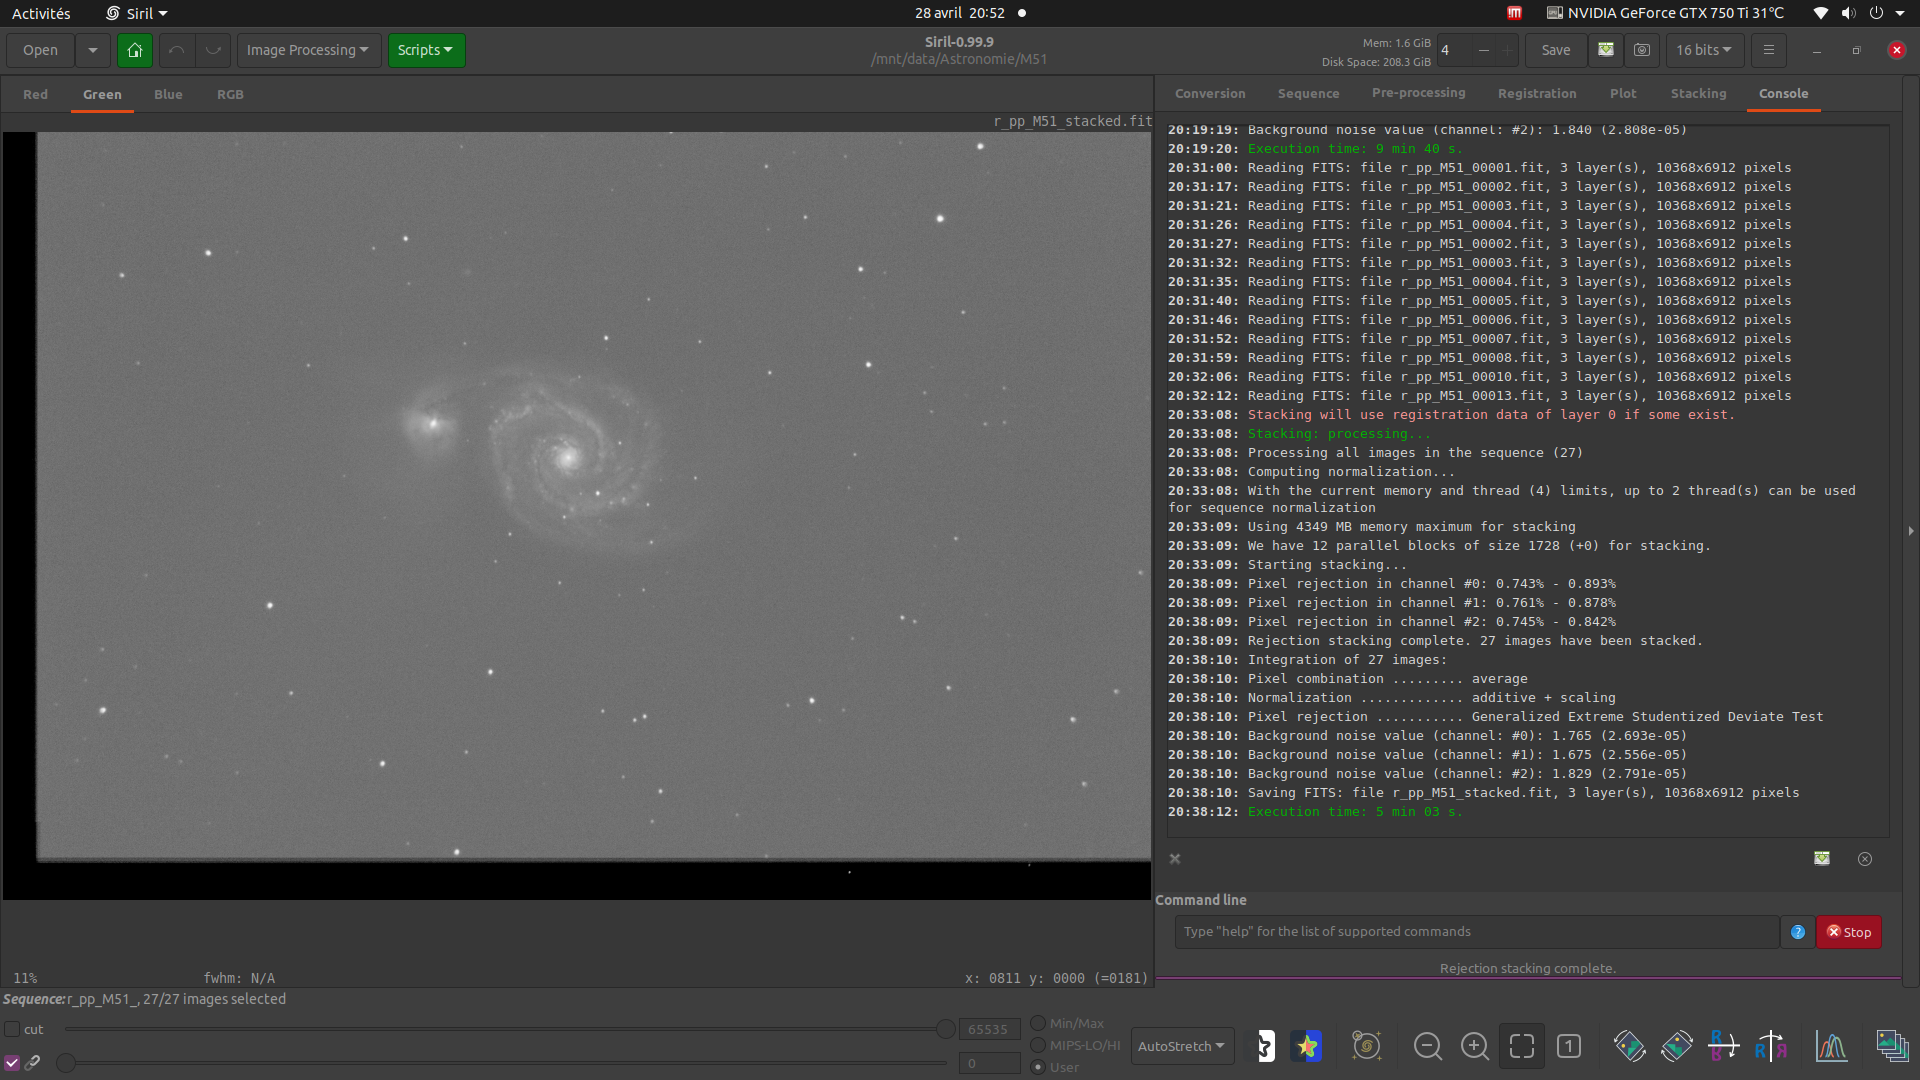Click the astrometry galaxy icon
Screen dimensions: 1920x1080
coord(1366,1046)
